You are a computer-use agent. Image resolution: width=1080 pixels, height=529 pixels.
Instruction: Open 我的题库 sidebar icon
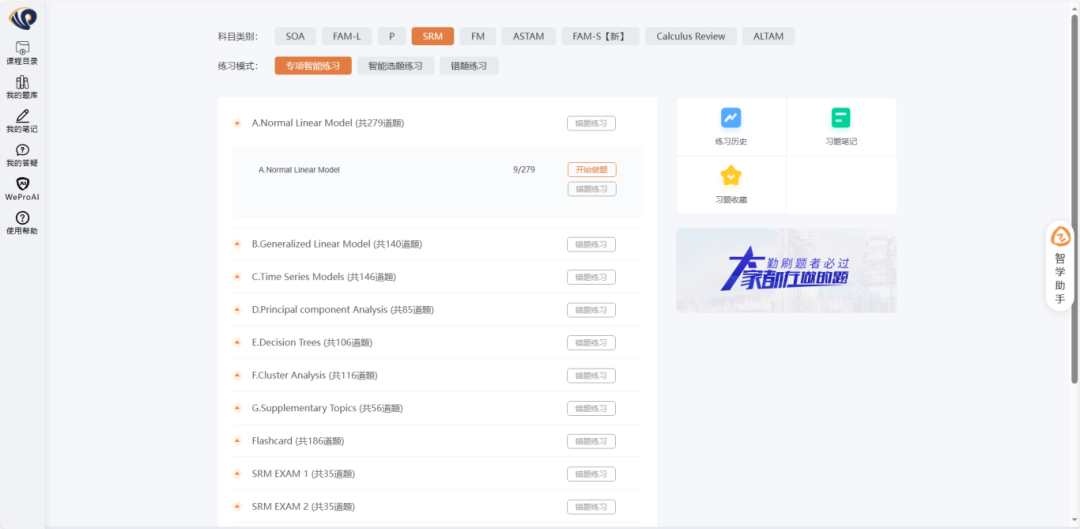pyautogui.click(x=22, y=87)
